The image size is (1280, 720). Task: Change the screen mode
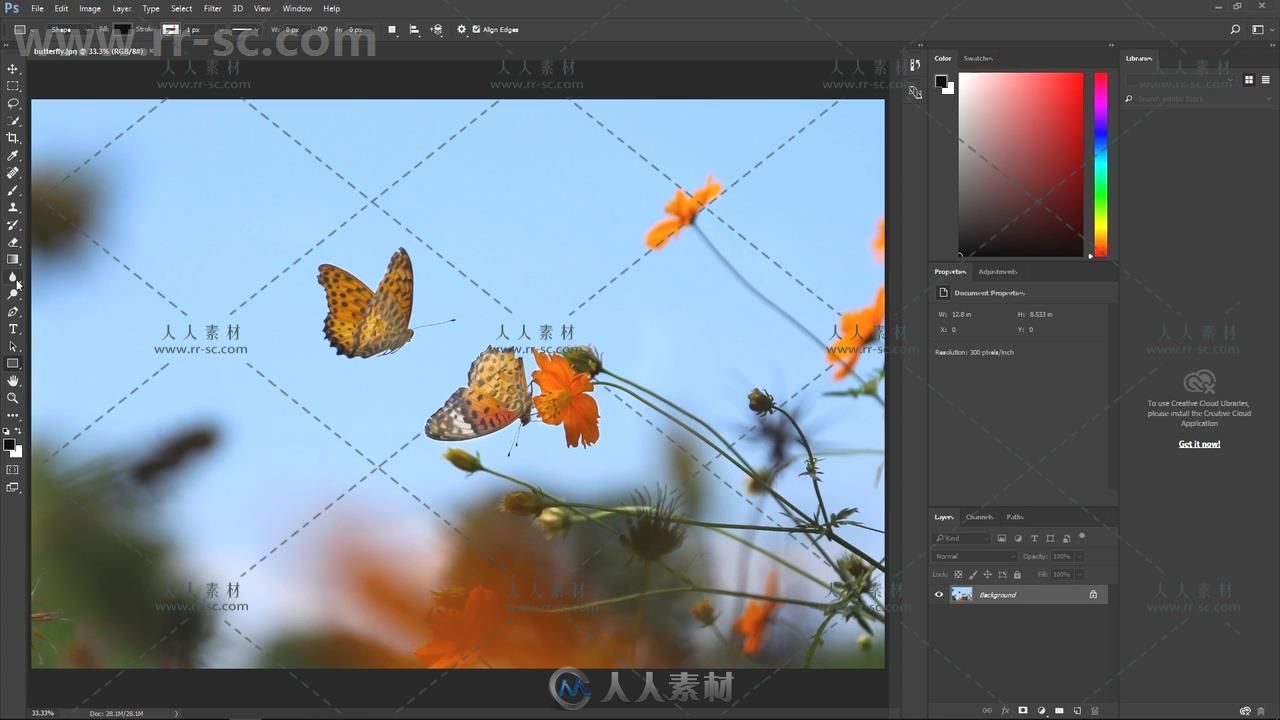tap(13, 488)
